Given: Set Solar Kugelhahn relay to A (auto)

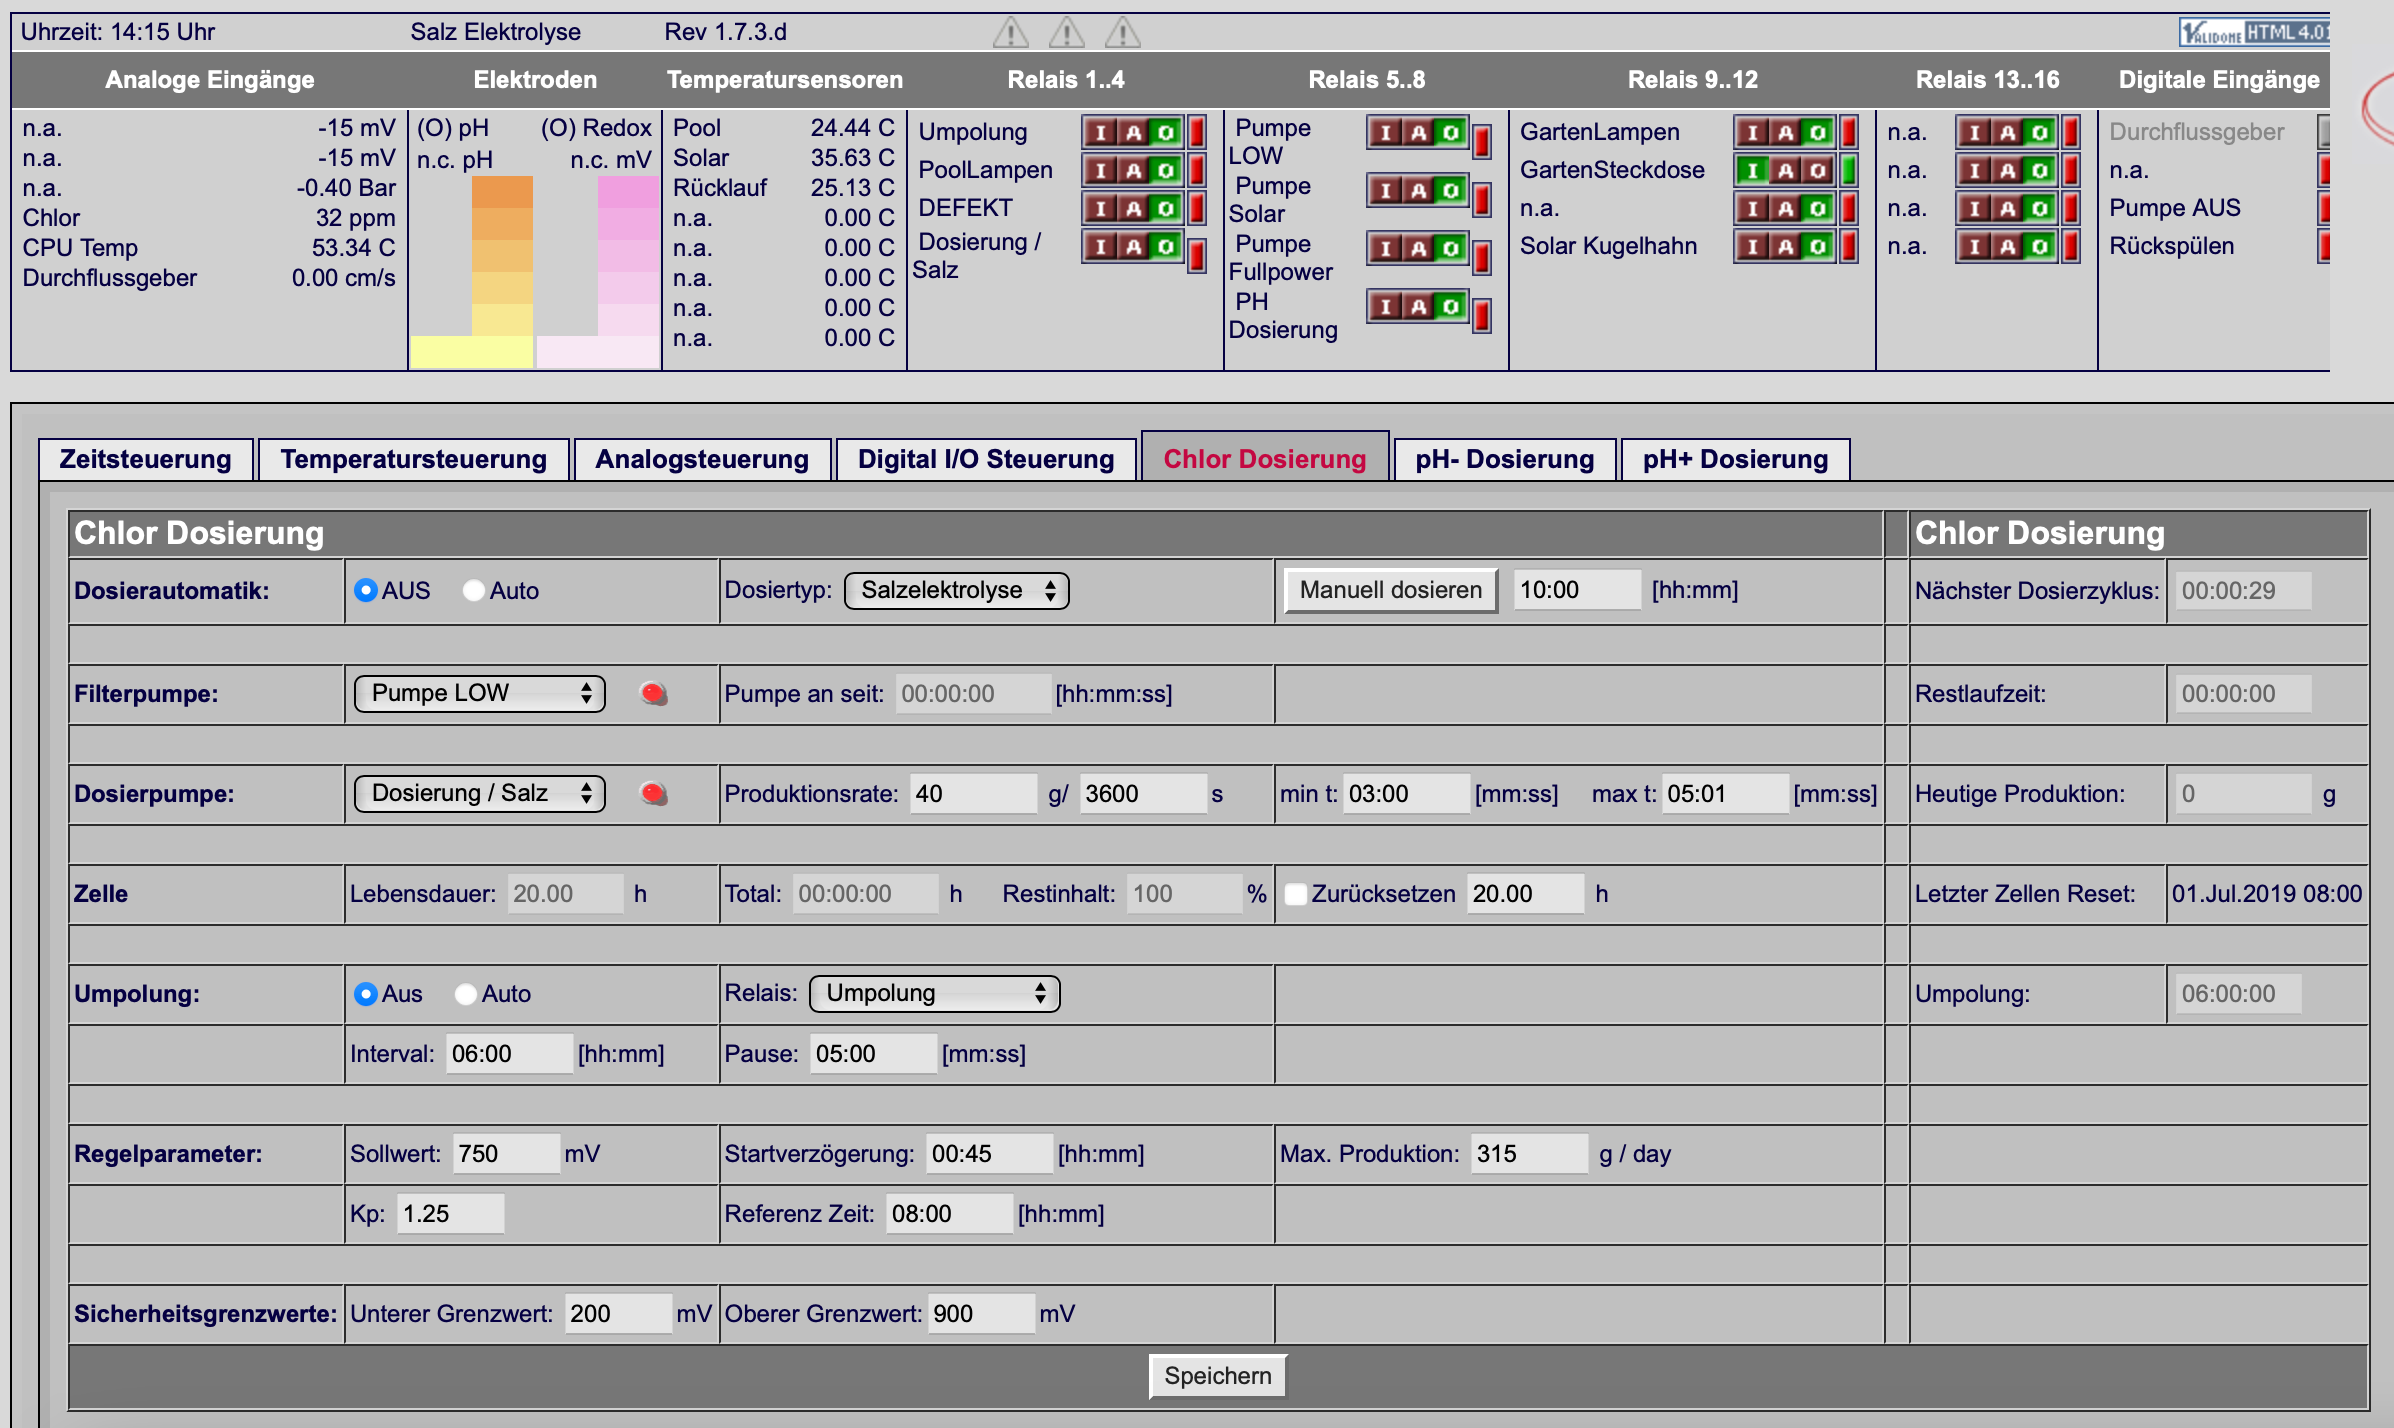Looking at the screenshot, I should tap(1785, 246).
